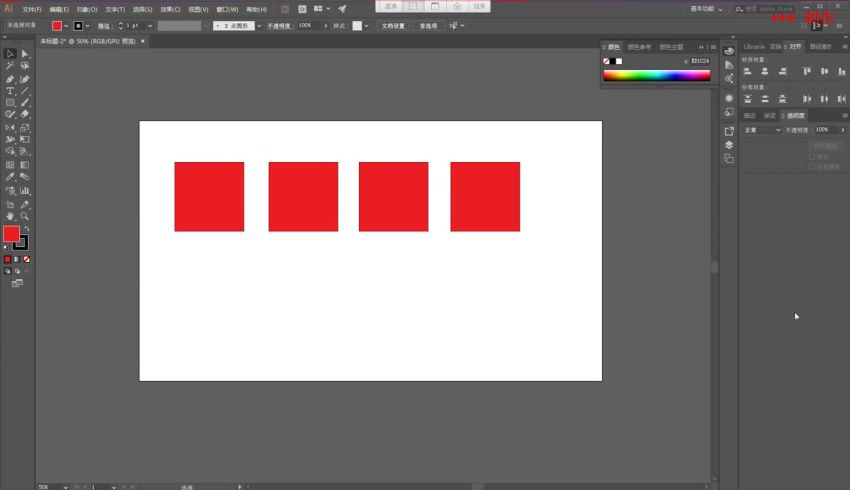
Task: Open the 文件(F) menu
Action: pyautogui.click(x=31, y=9)
